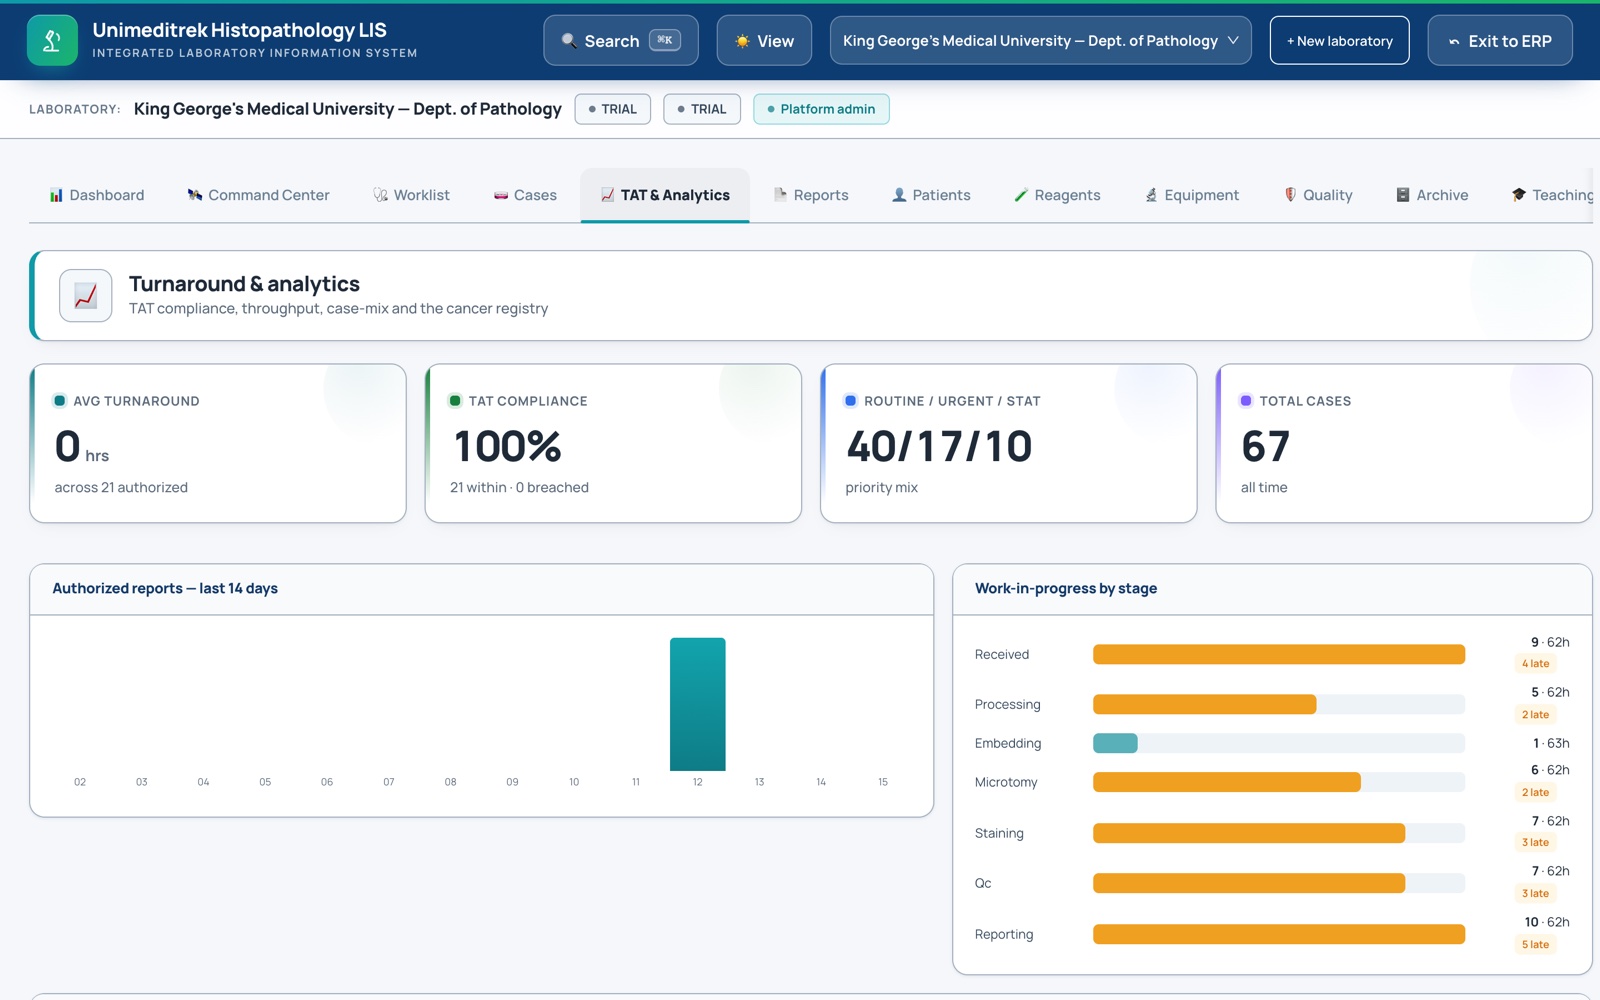Screen dimensions: 1600x1000
Task: Click the Microtomy stage progress bar
Action: pyautogui.click(x=1279, y=782)
